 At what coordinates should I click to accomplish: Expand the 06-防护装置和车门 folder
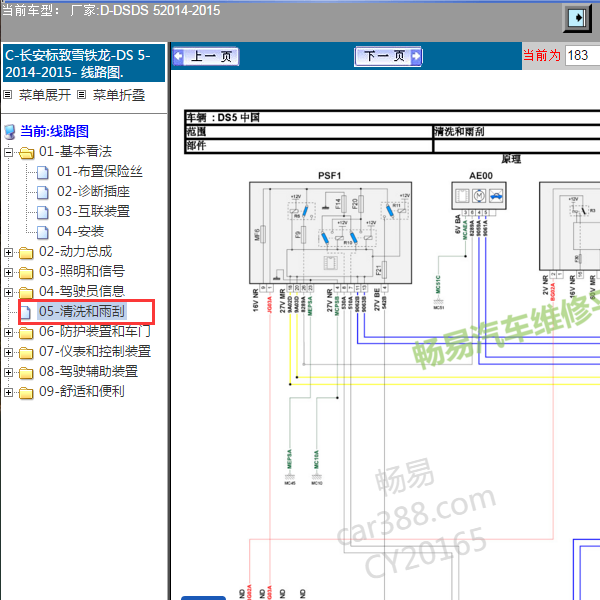8,333
